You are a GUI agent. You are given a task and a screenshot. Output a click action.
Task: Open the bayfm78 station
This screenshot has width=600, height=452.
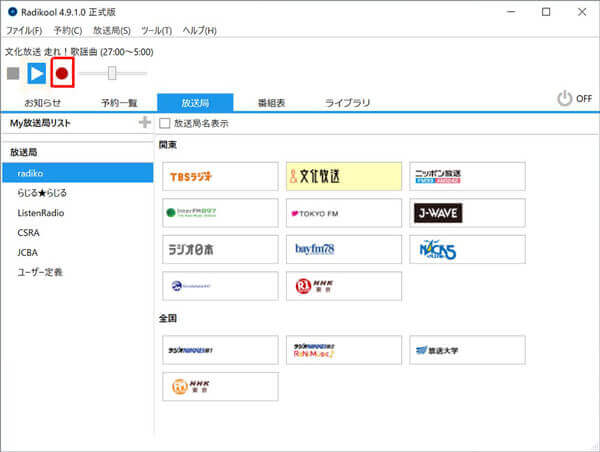(344, 248)
